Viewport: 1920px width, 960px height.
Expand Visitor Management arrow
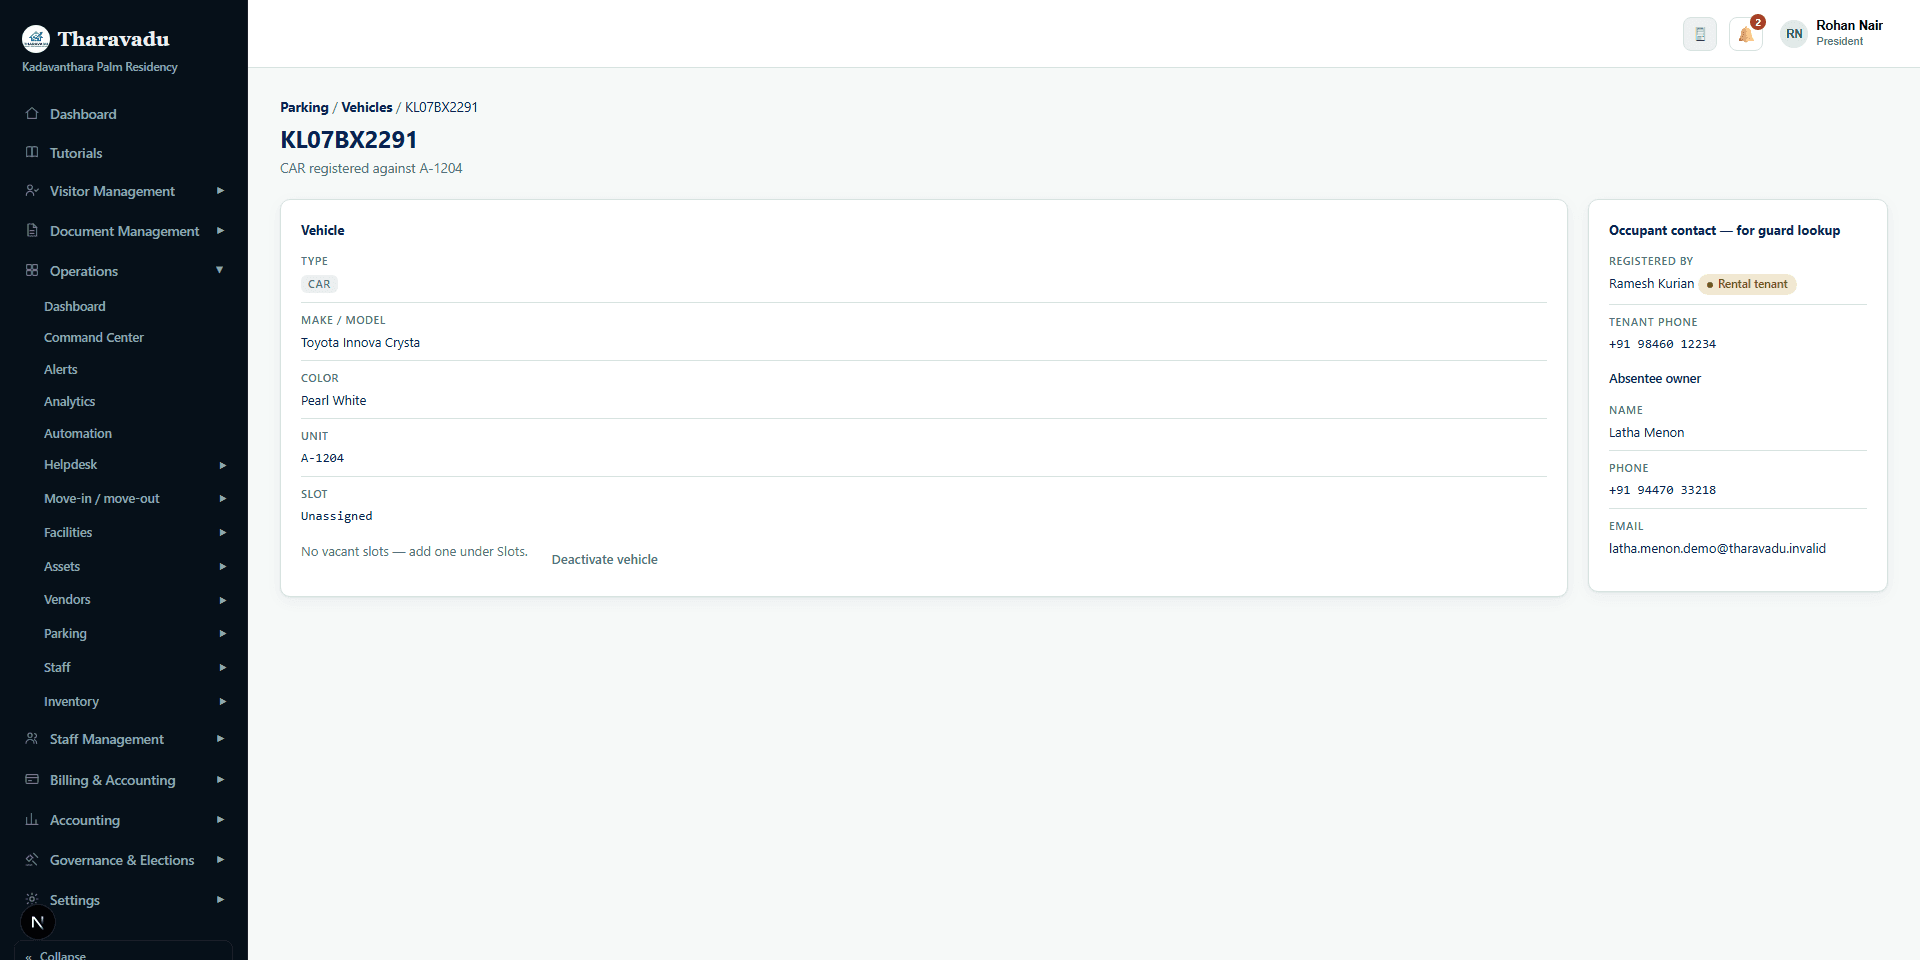220,190
